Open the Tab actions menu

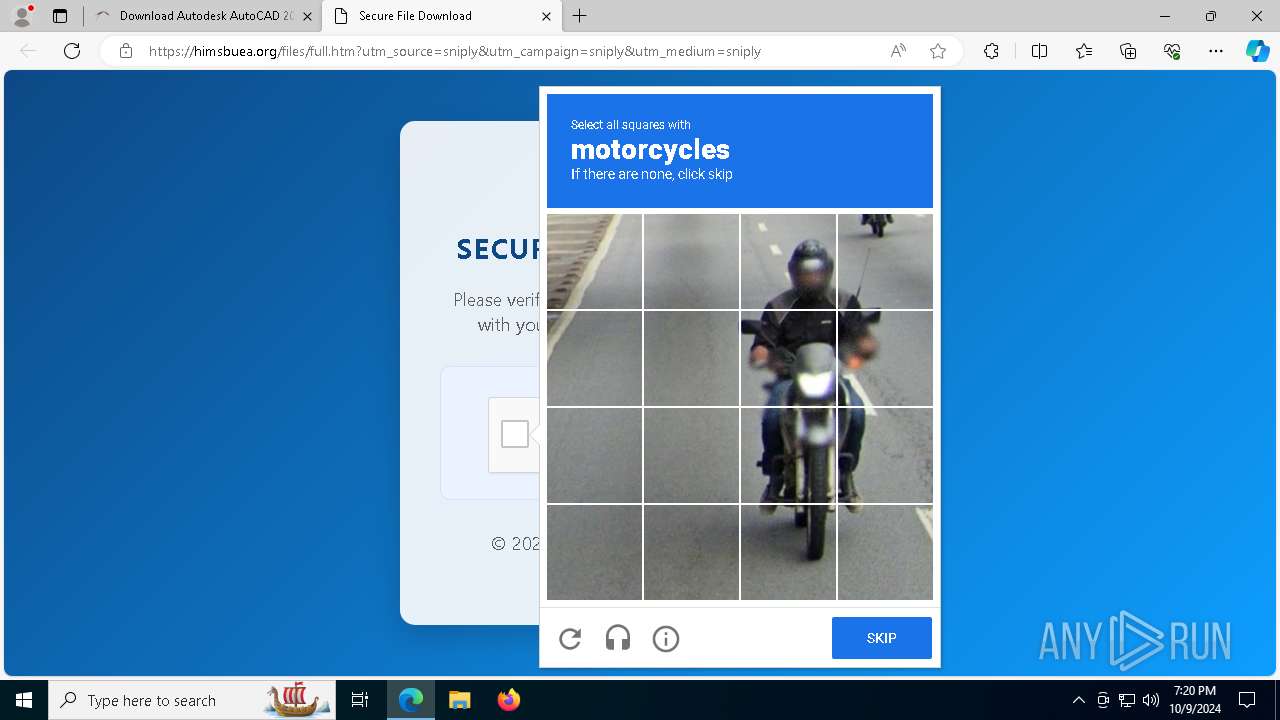[60, 16]
